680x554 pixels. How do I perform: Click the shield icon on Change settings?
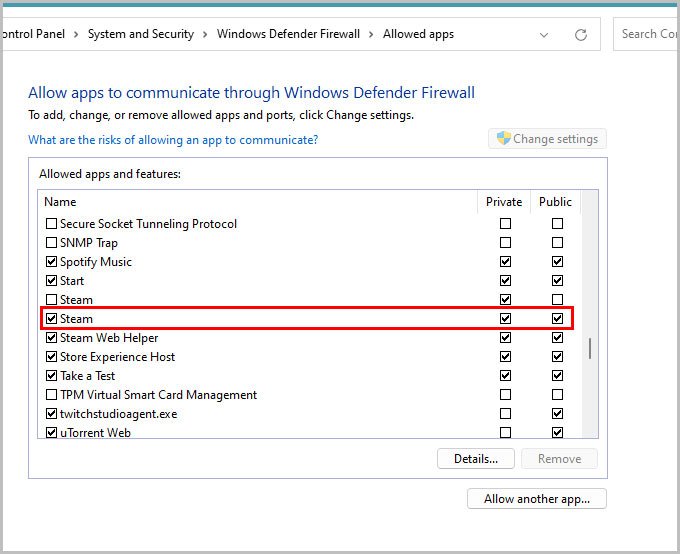coord(503,138)
